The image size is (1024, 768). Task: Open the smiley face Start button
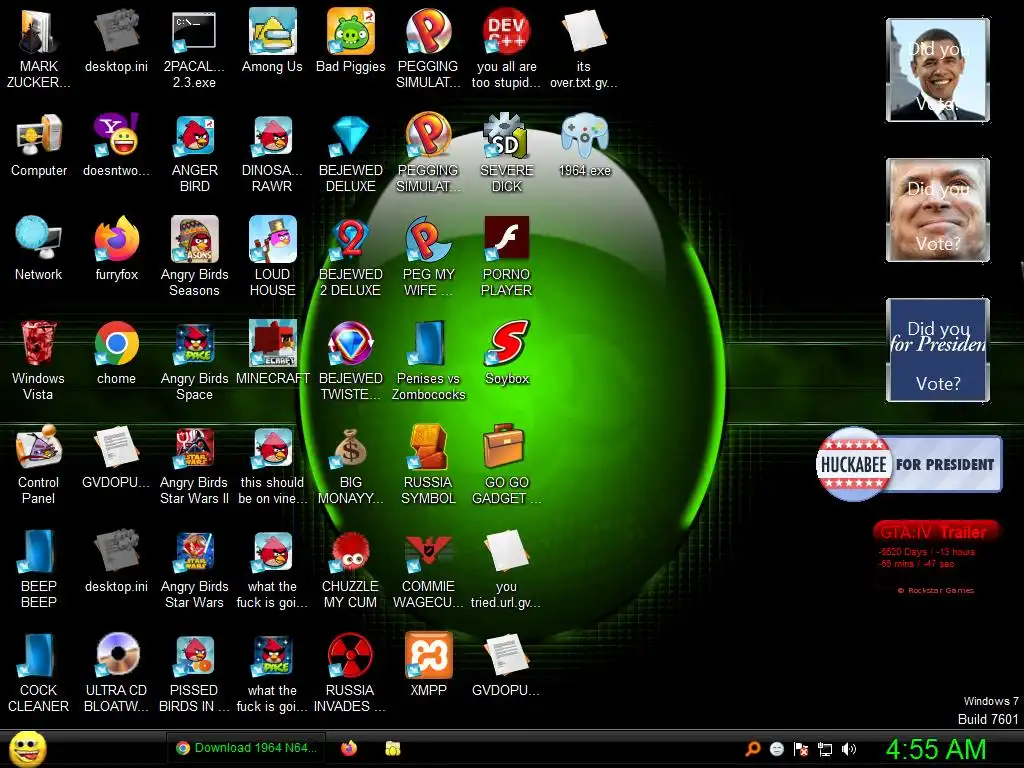click(27, 749)
